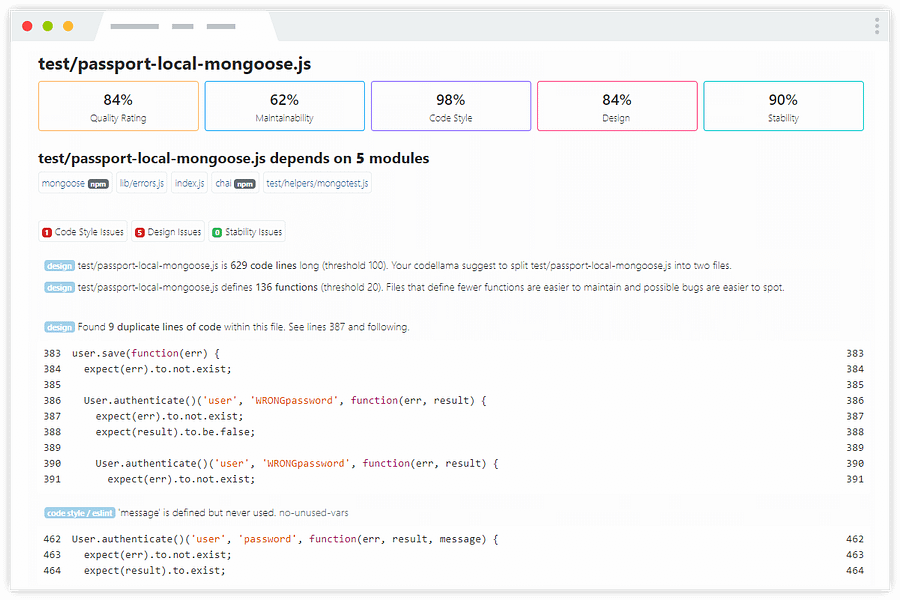Click the npm badge next to chai
The height and width of the screenshot is (600, 900).
[245, 184]
